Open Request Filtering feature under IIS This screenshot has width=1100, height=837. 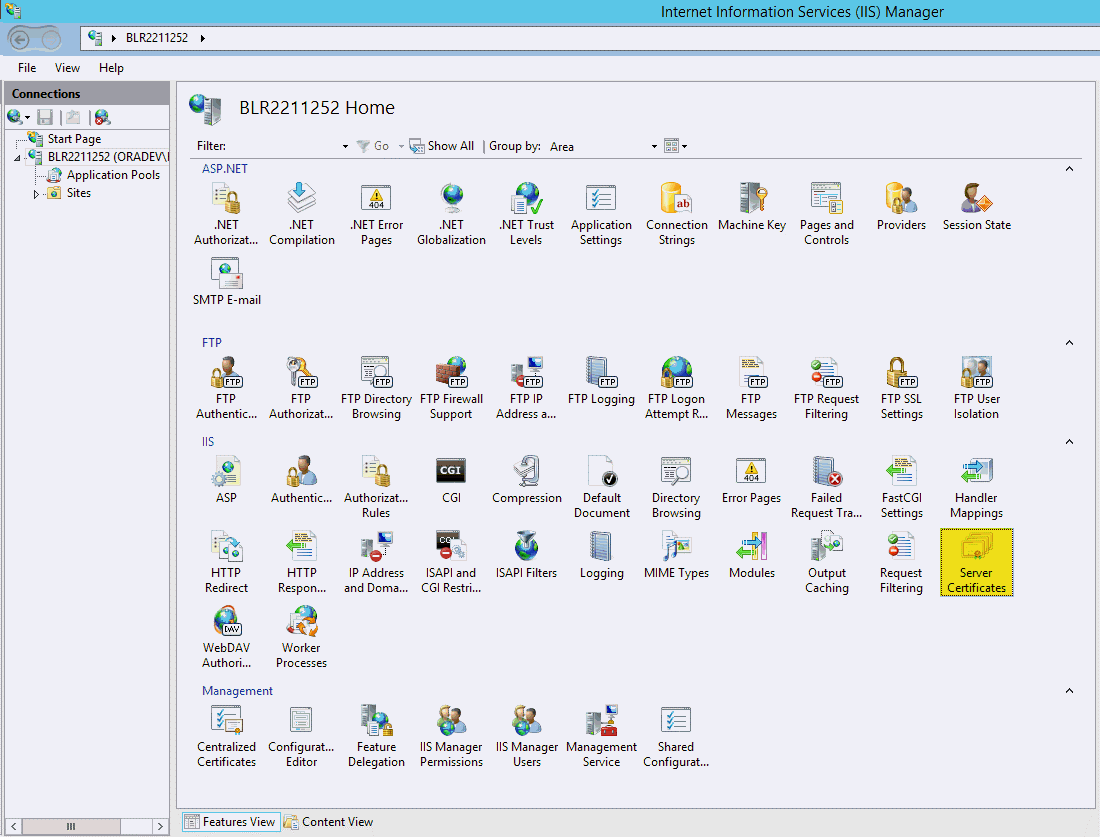coord(901,562)
